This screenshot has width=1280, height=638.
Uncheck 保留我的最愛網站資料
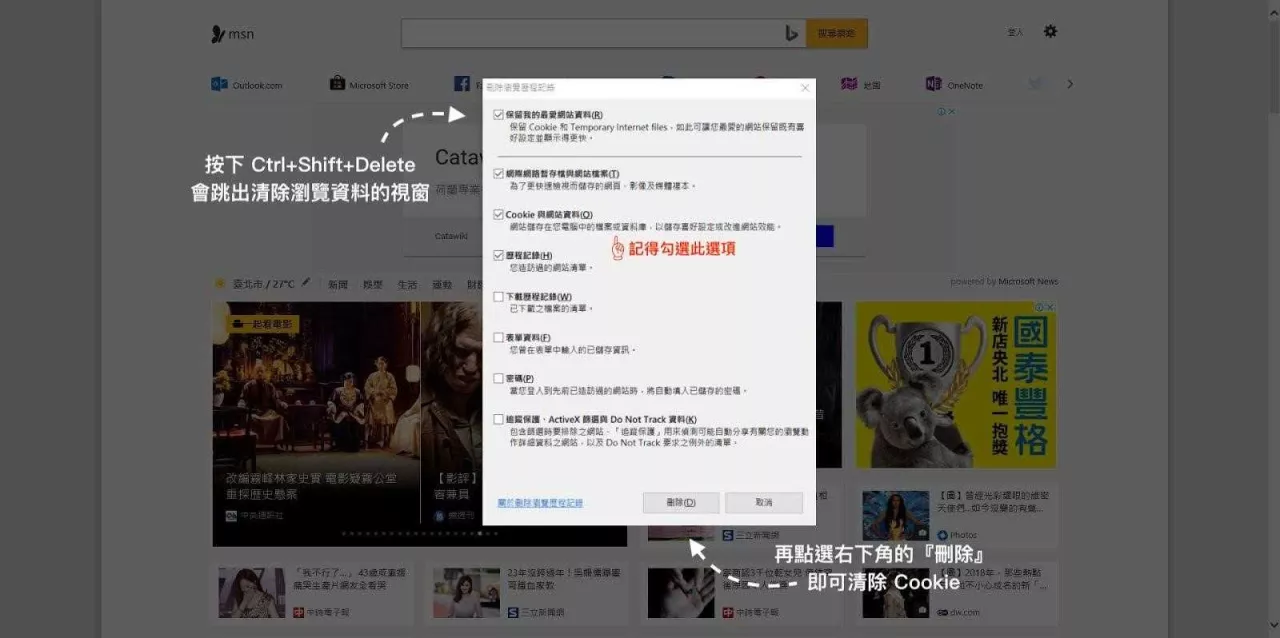(498, 112)
